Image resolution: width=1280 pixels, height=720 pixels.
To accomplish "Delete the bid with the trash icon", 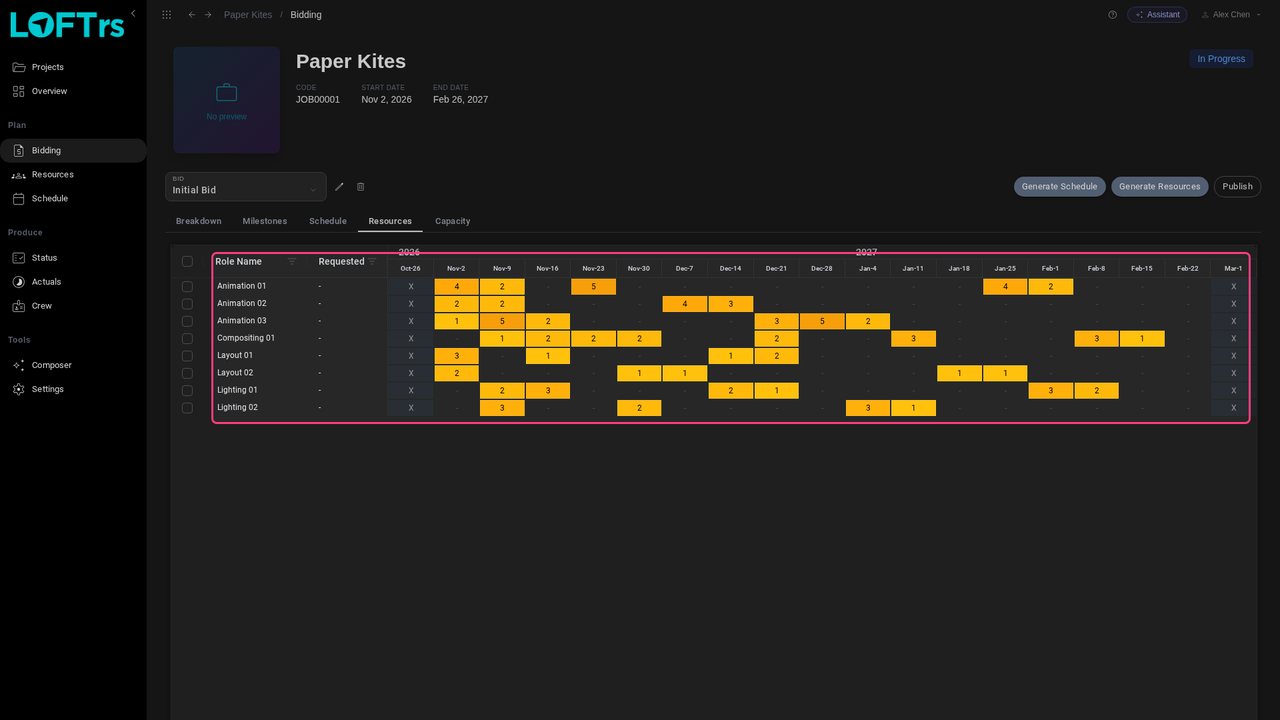I will 361,187.
